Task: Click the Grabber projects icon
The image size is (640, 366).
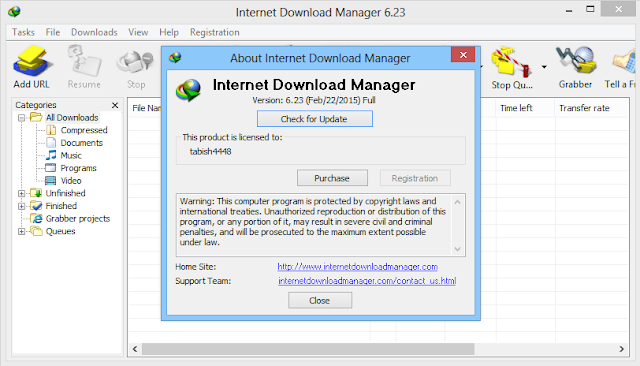Action: point(37,218)
